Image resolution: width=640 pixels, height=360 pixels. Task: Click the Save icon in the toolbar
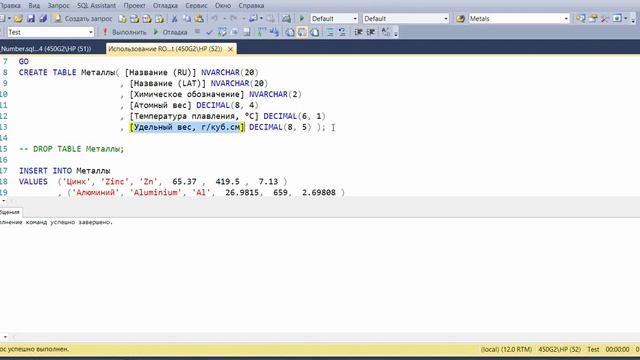coord(31,19)
